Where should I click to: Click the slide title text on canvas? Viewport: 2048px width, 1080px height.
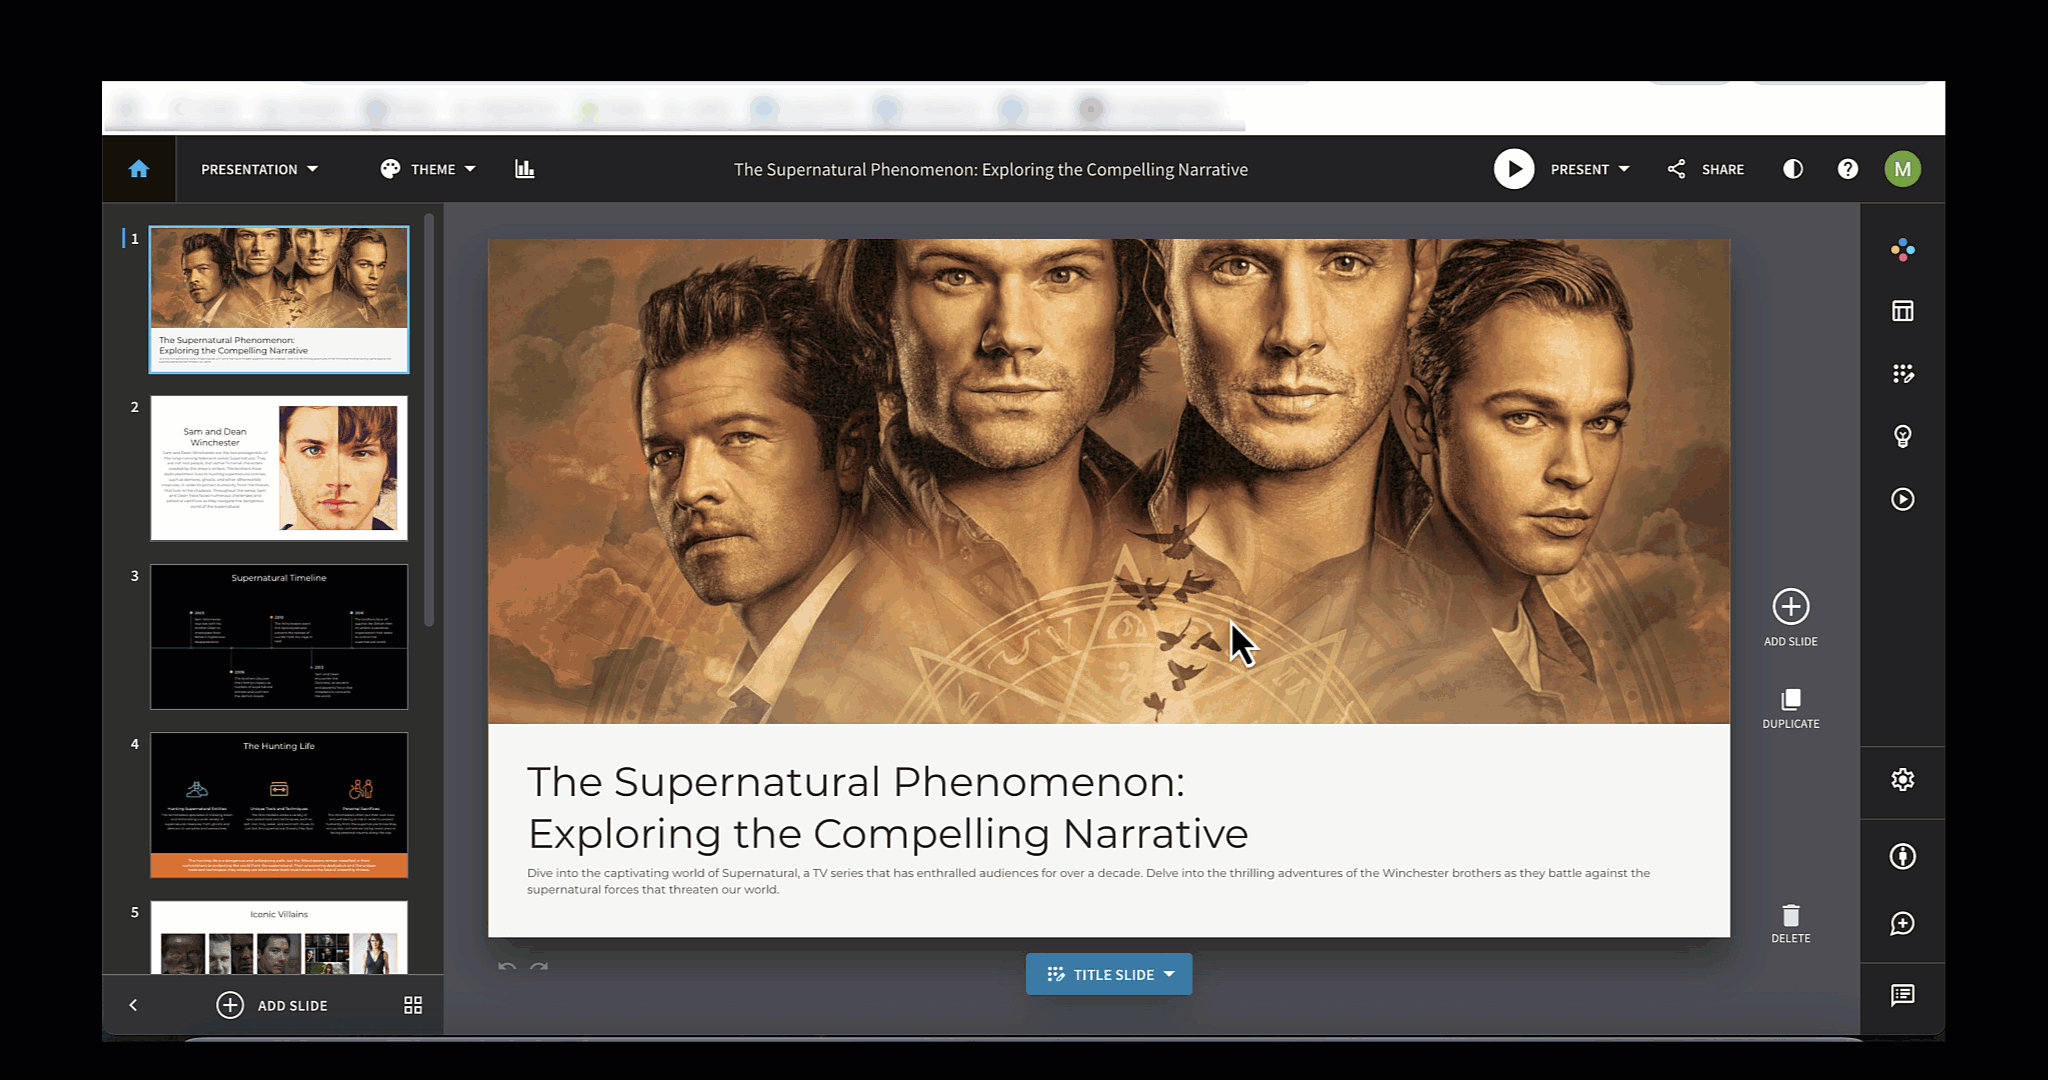tap(887, 807)
